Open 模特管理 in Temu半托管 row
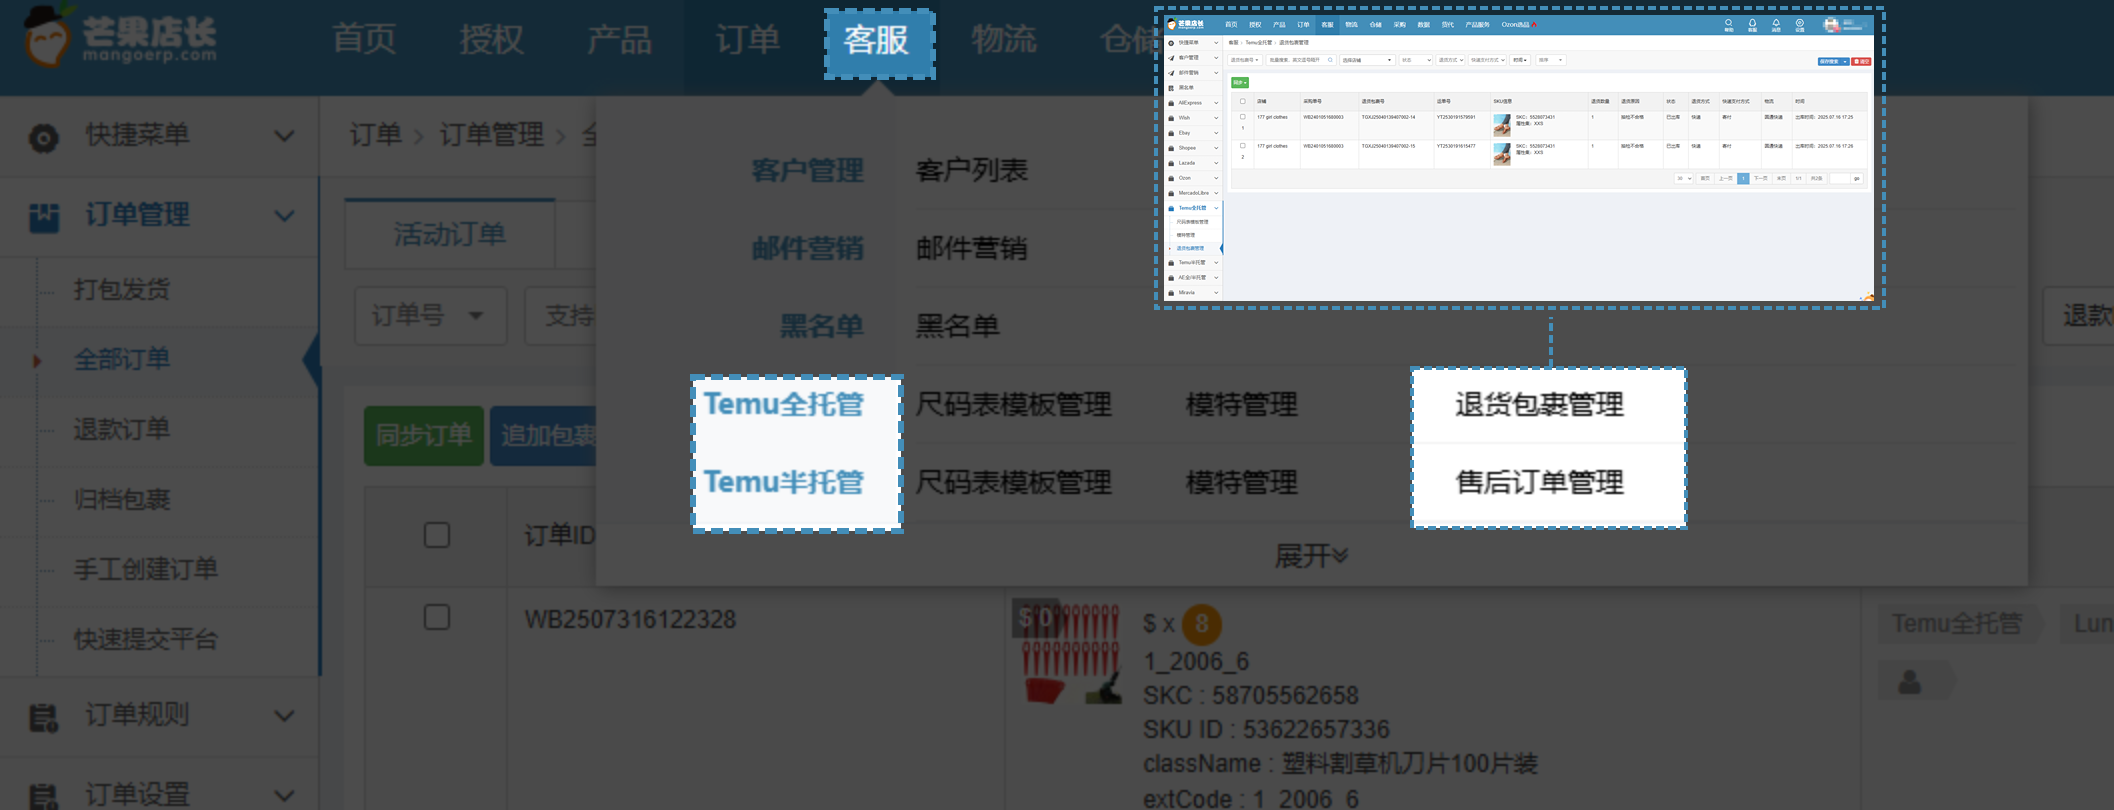 pyautogui.click(x=1242, y=482)
